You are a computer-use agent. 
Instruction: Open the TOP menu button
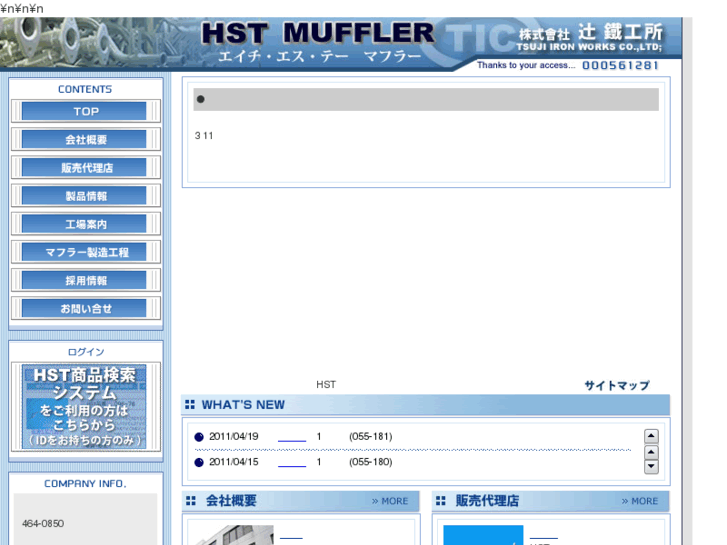point(86,111)
